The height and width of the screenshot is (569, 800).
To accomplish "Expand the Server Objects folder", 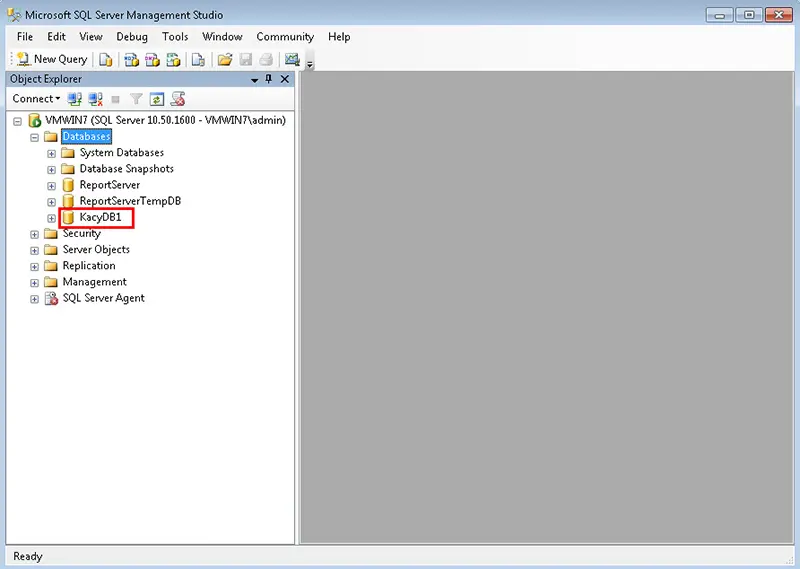I will pos(34,251).
